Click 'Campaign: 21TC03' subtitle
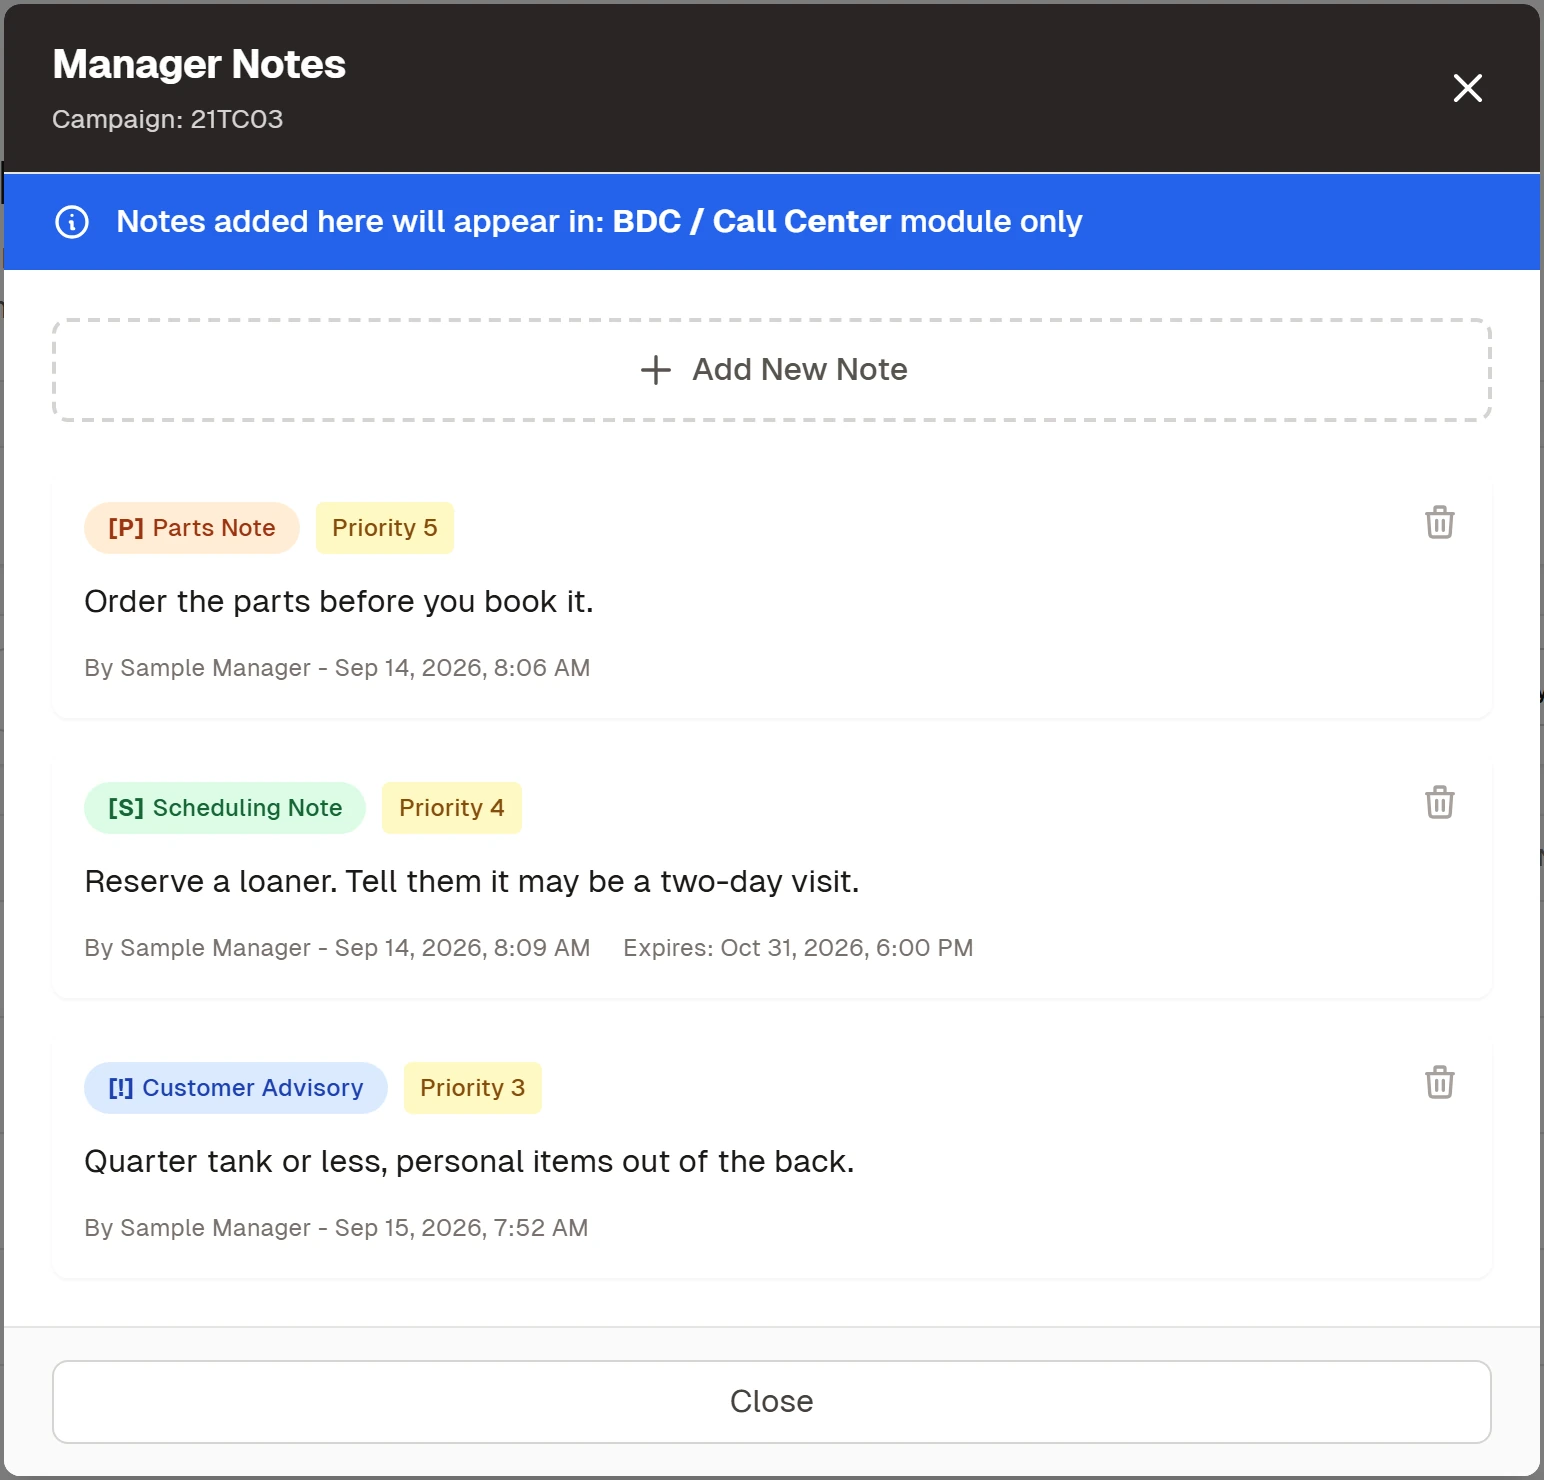The width and height of the screenshot is (1544, 1480). (168, 119)
